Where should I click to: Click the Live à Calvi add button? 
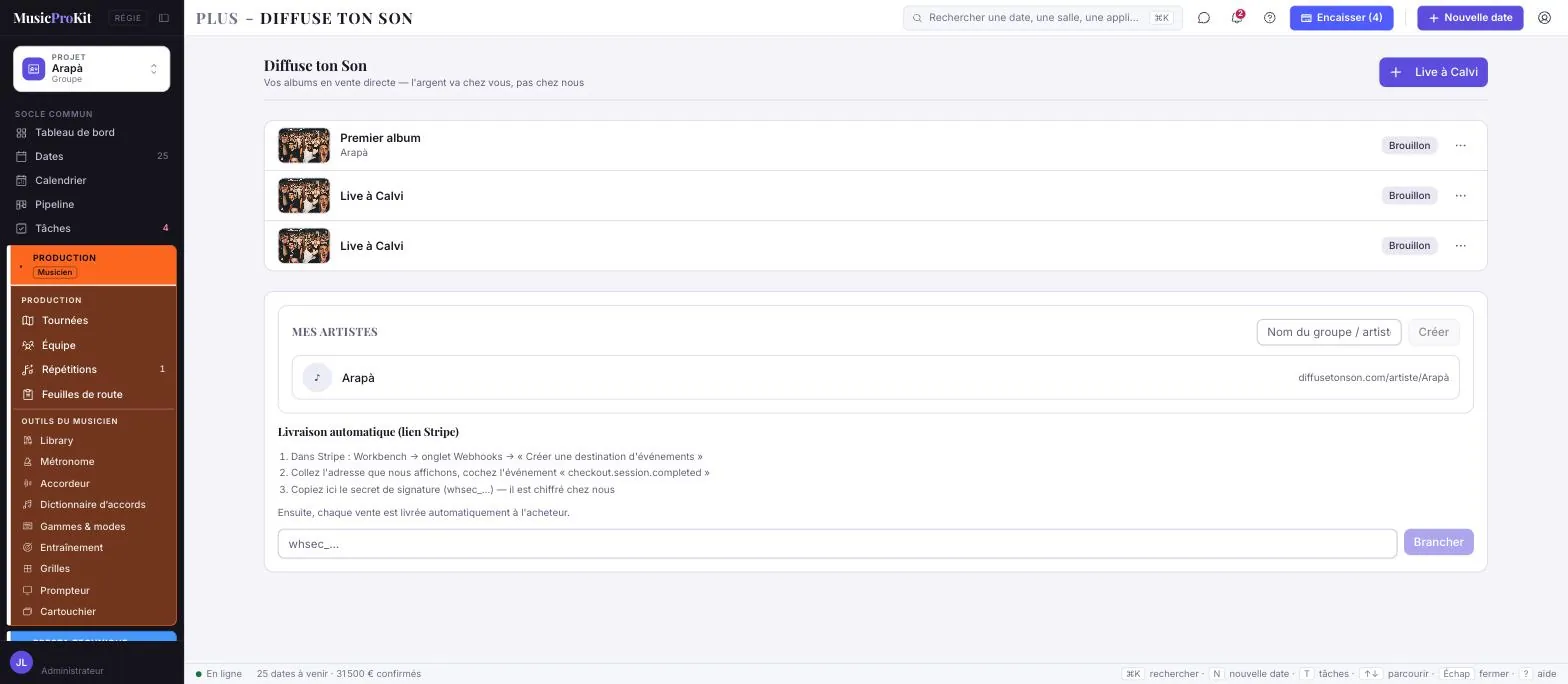pos(1433,72)
